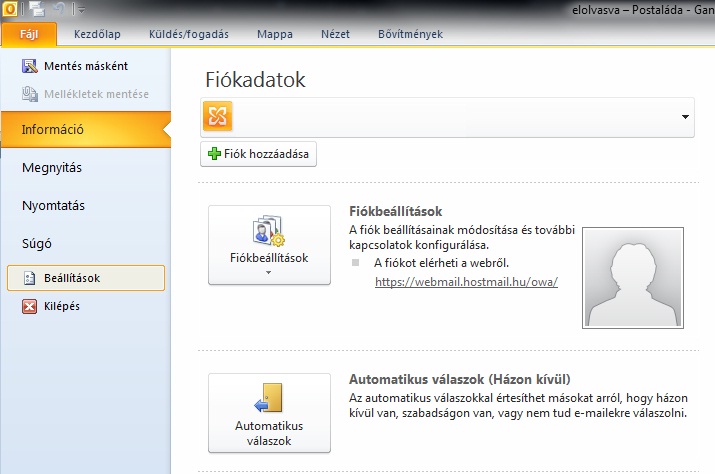Expand the Quick Access Toolbar customize arrow

point(82,10)
